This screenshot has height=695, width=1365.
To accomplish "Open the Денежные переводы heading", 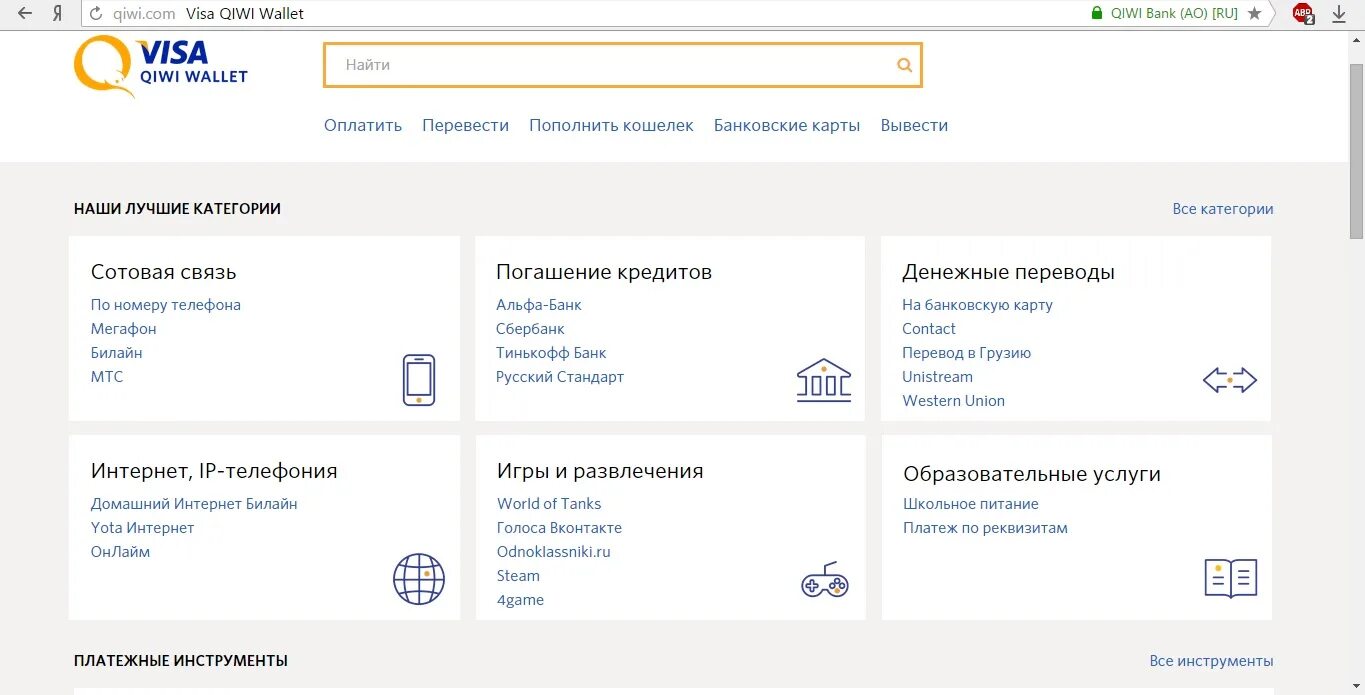I will click(1008, 272).
